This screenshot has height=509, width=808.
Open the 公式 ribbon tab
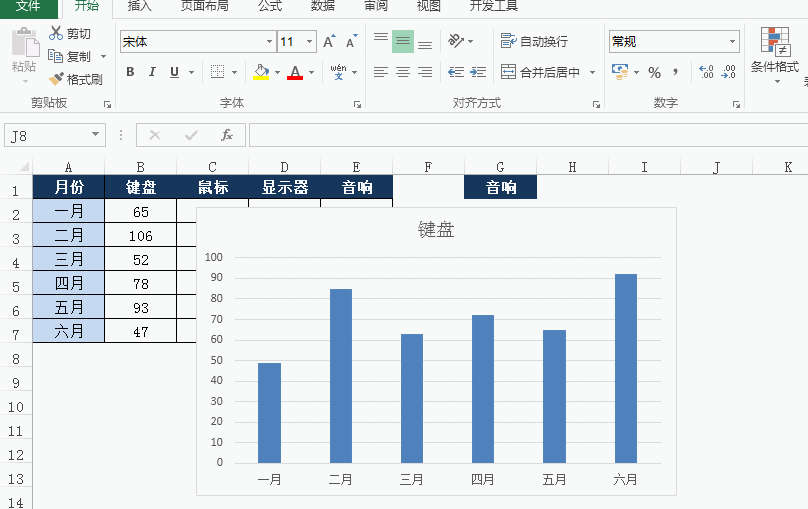point(270,6)
